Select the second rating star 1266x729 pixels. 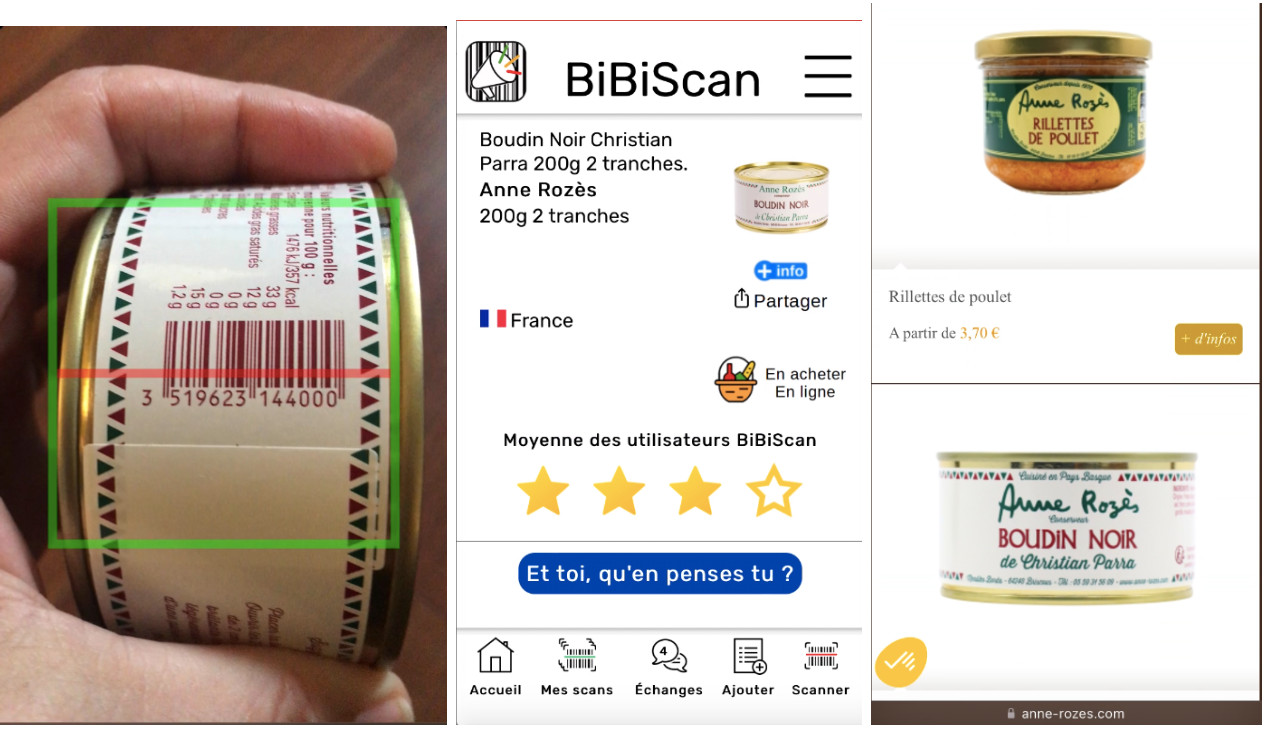(619, 491)
